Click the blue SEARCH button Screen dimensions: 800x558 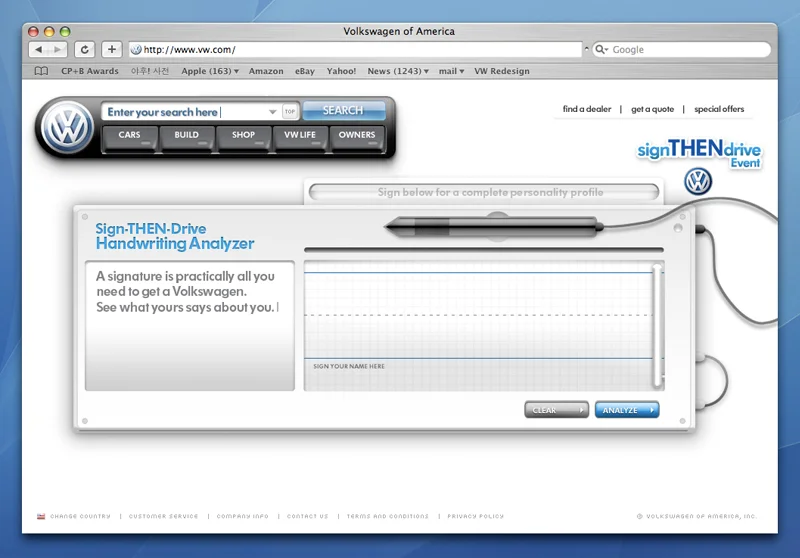[x=343, y=110]
